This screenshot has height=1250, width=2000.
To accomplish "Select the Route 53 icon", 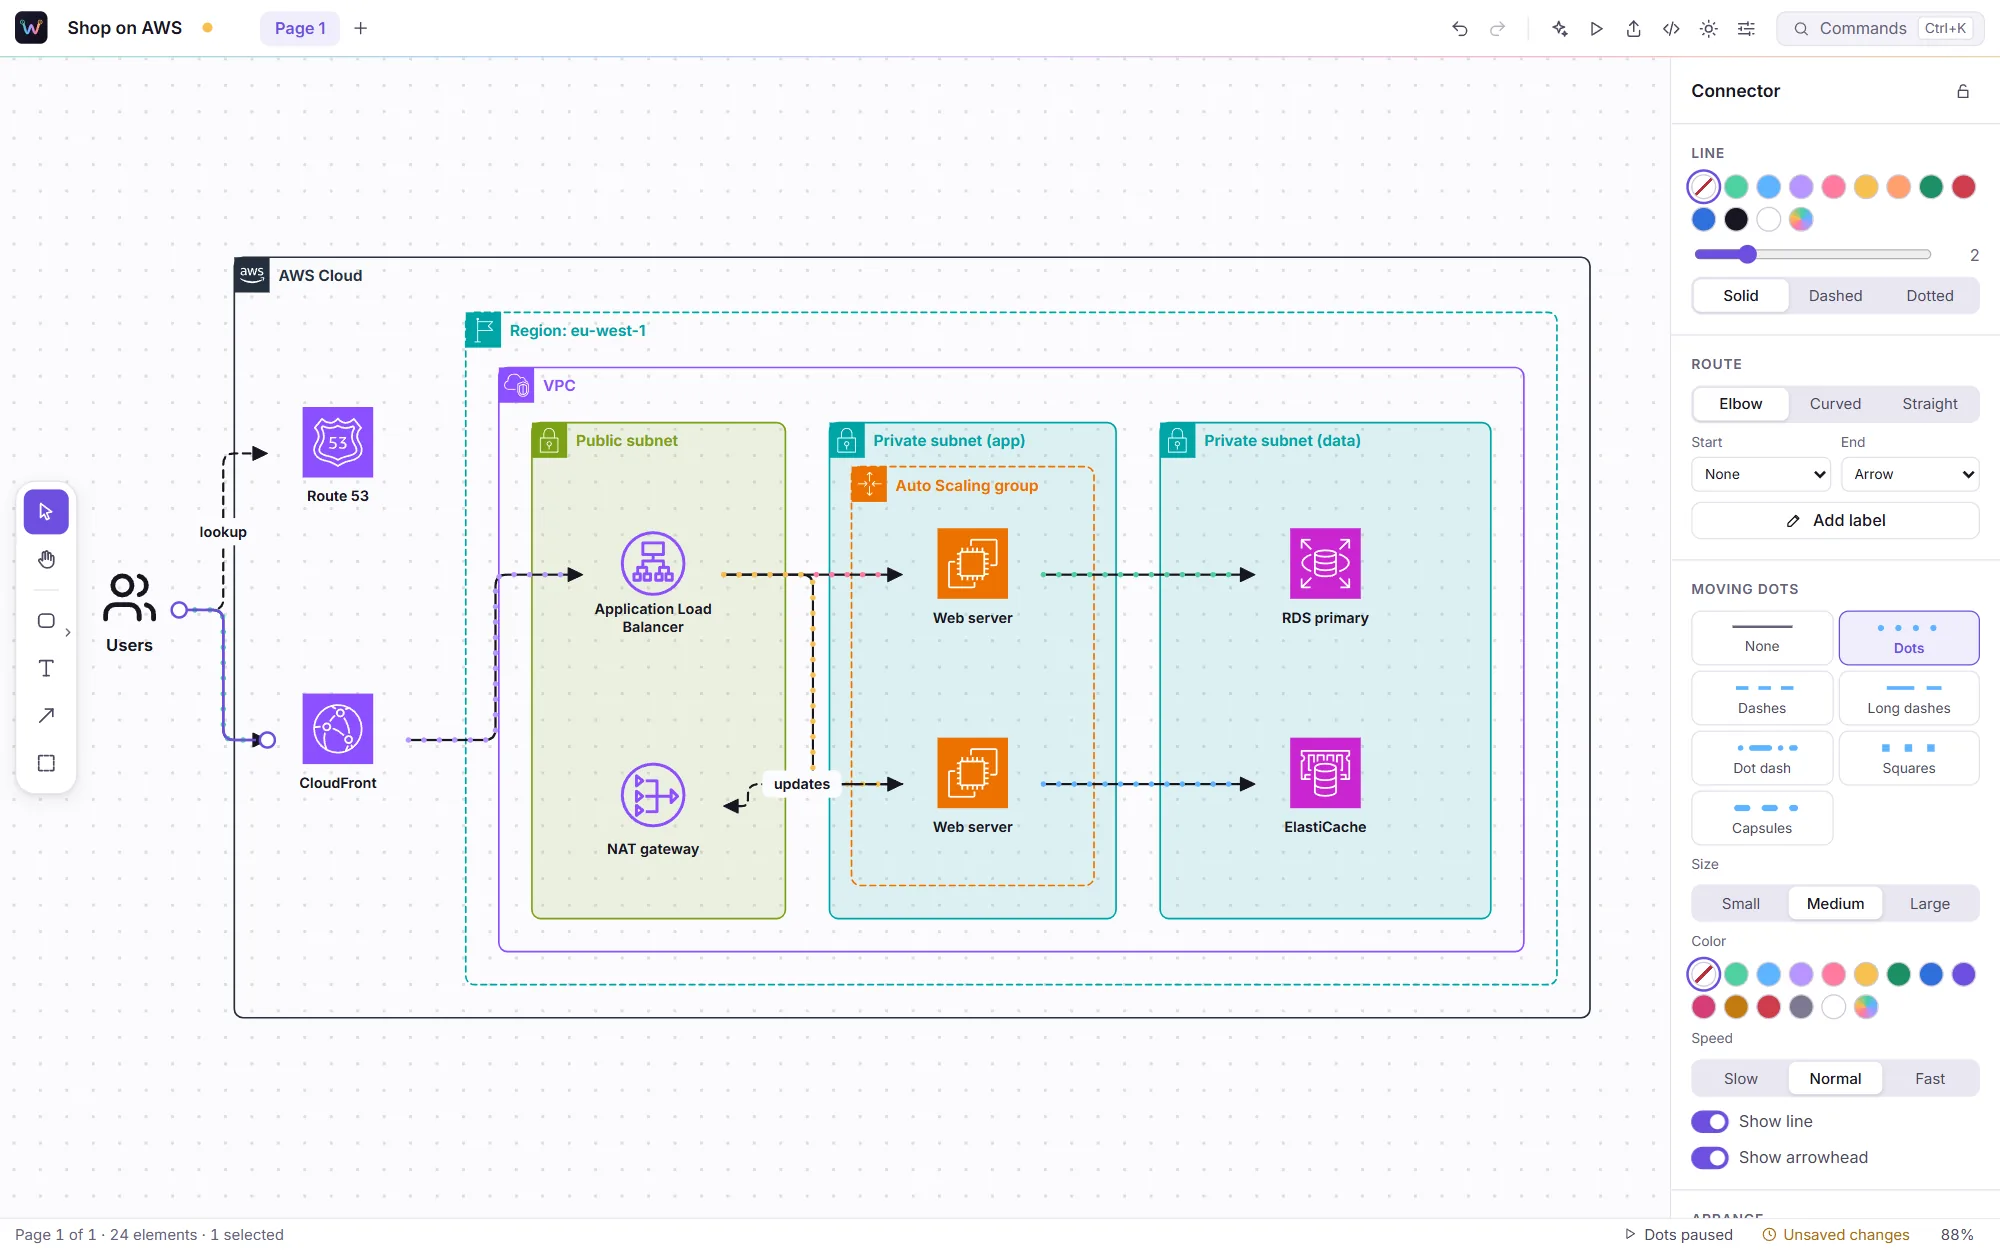I will point(338,442).
